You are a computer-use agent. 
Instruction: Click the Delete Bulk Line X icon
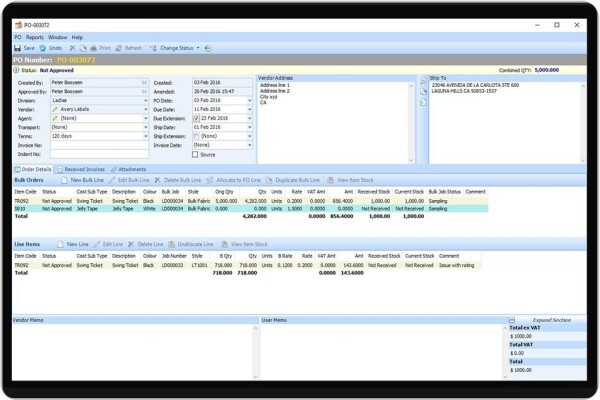pos(158,180)
